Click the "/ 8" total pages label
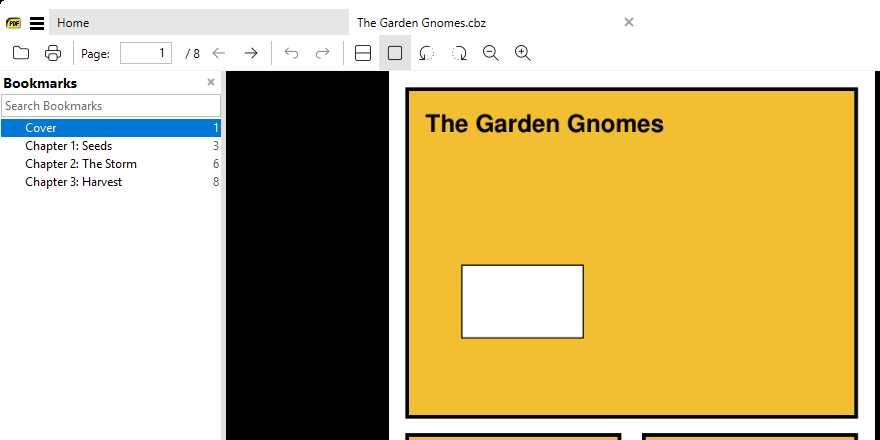The height and width of the screenshot is (440, 880). point(192,53)
